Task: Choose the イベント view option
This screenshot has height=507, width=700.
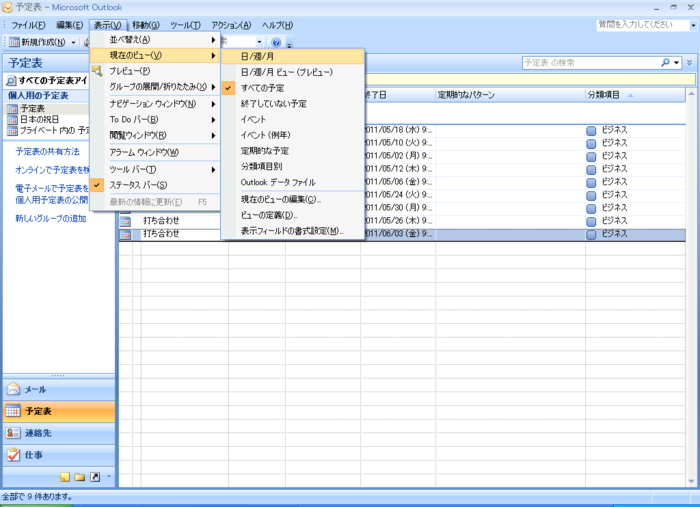Action: (x=293, y=120)
